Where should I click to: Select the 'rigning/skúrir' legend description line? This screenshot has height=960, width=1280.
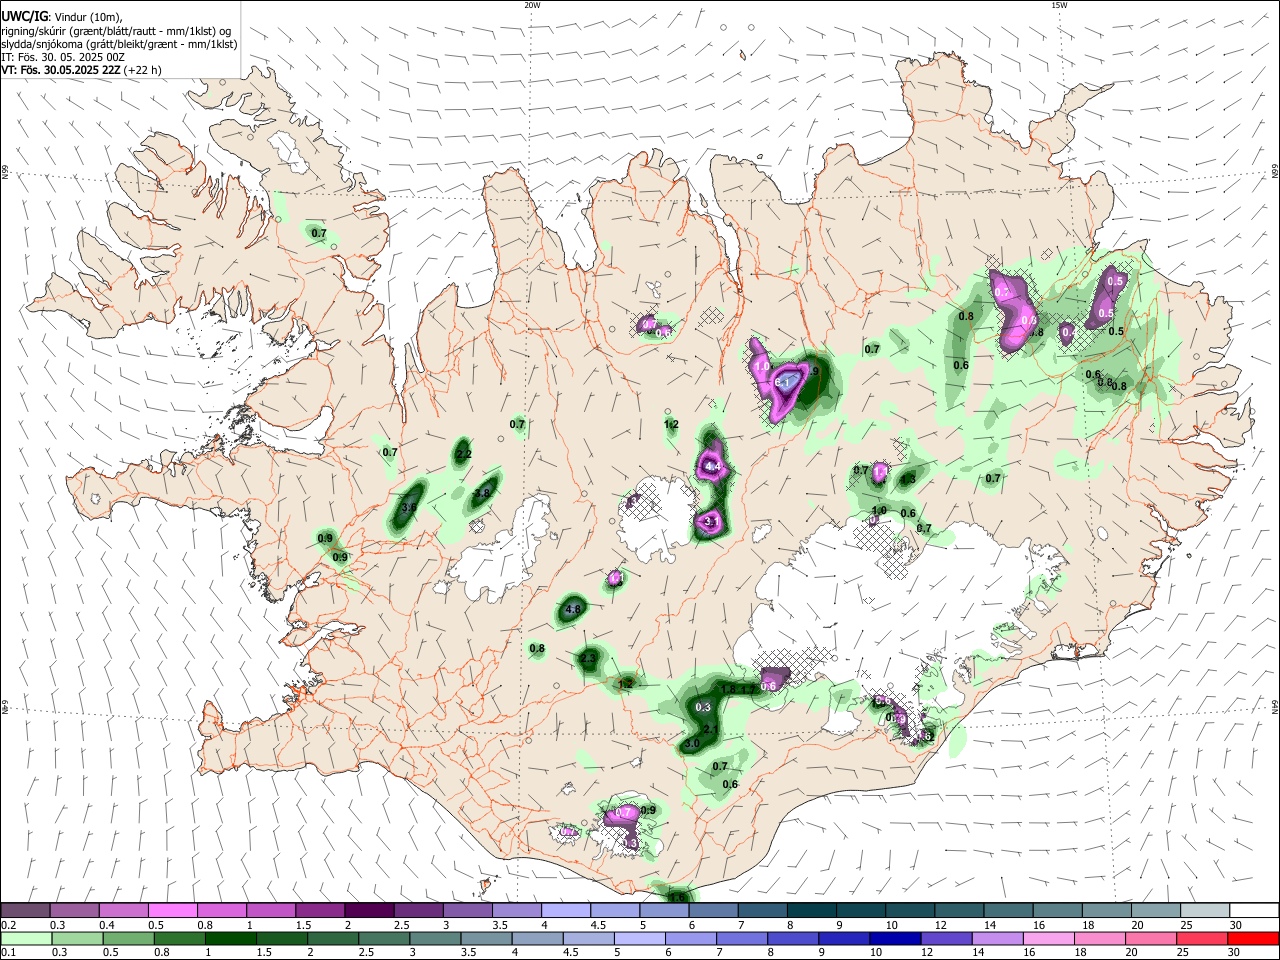(116, 31)
